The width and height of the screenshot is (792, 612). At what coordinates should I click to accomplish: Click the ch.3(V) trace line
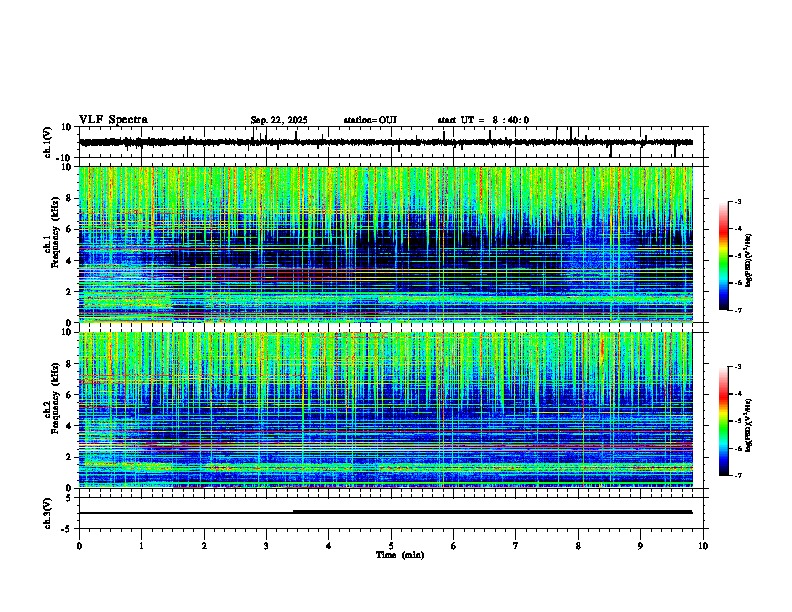386,512
